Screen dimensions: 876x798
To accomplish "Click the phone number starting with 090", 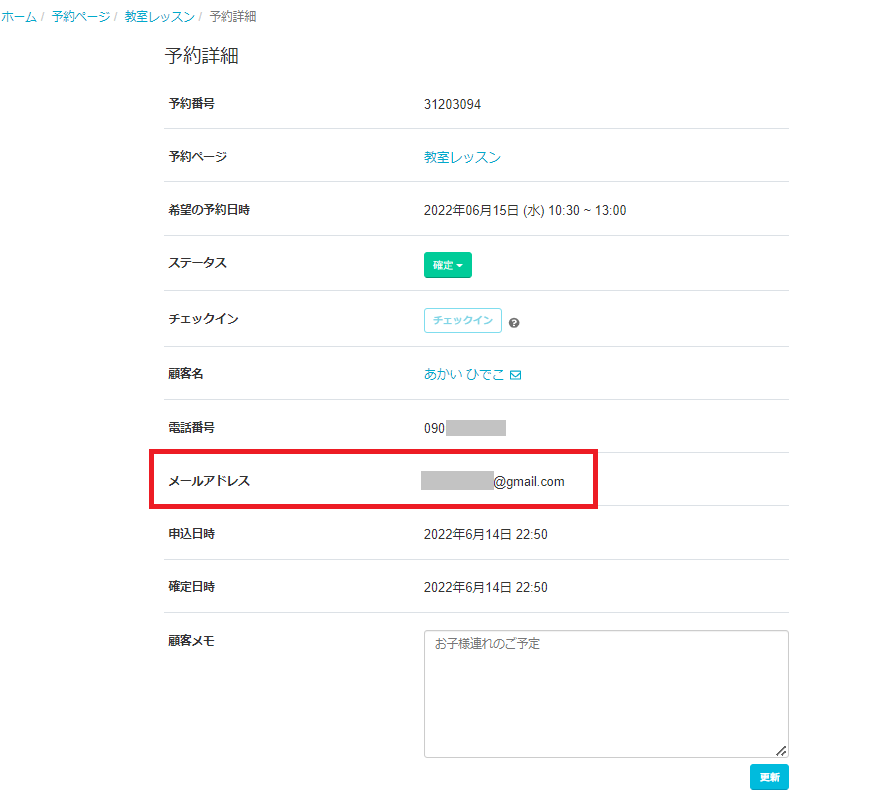I will [464, 428].
